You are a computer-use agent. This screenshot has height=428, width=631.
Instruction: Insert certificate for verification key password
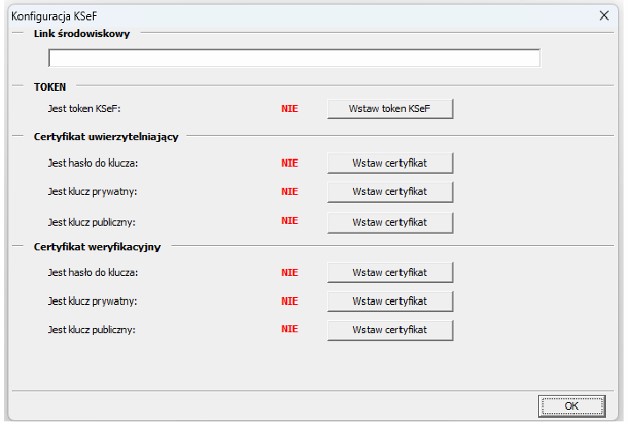point(390,272)
